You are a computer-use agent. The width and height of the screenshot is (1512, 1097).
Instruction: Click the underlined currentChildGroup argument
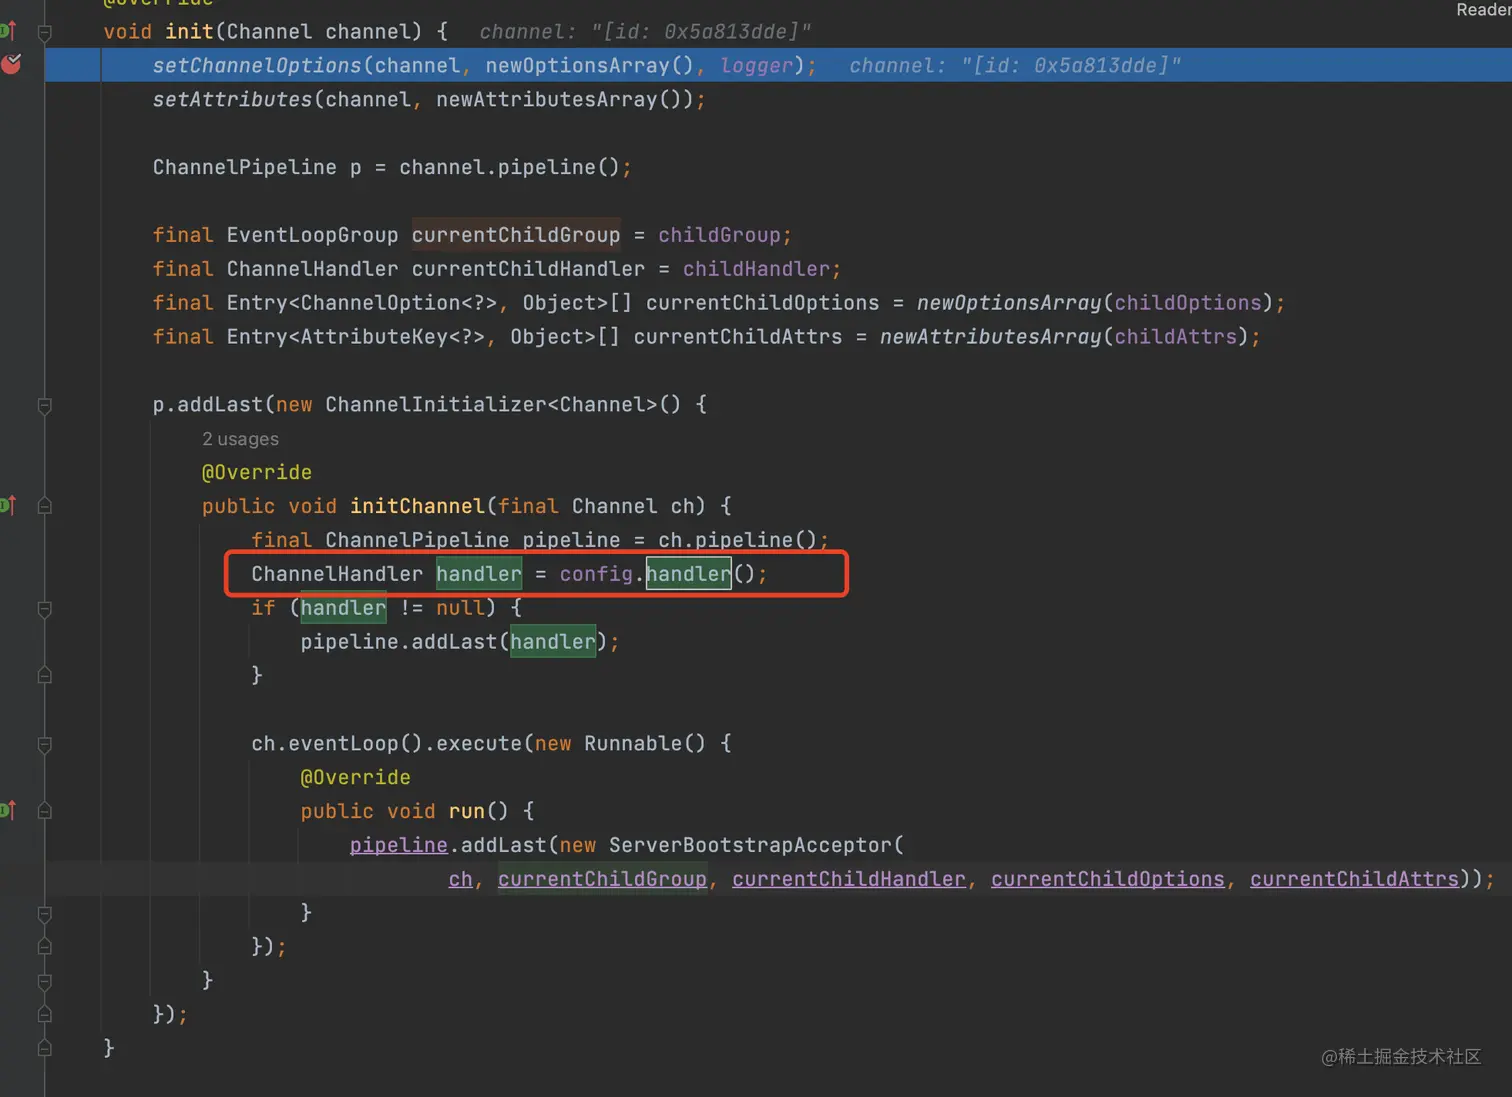point(602,879)
